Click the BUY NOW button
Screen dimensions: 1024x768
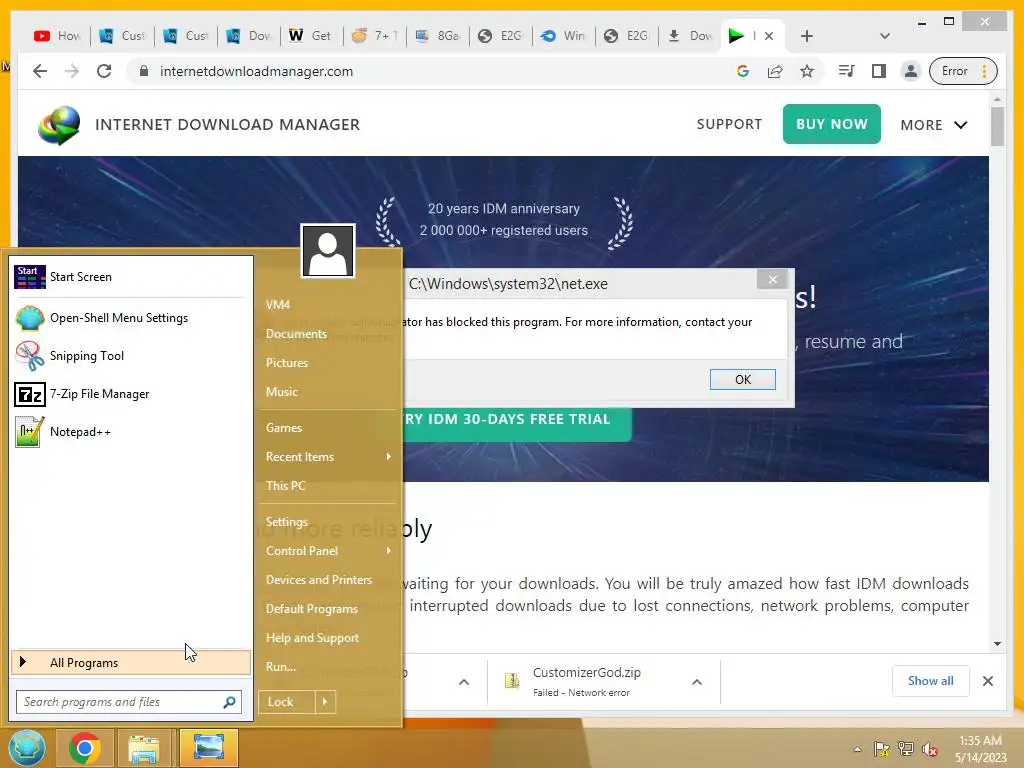pos(831,124)
